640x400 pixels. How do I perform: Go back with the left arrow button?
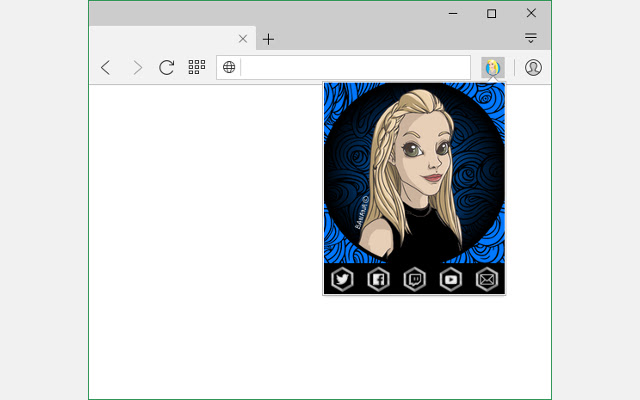pos(106,67)
